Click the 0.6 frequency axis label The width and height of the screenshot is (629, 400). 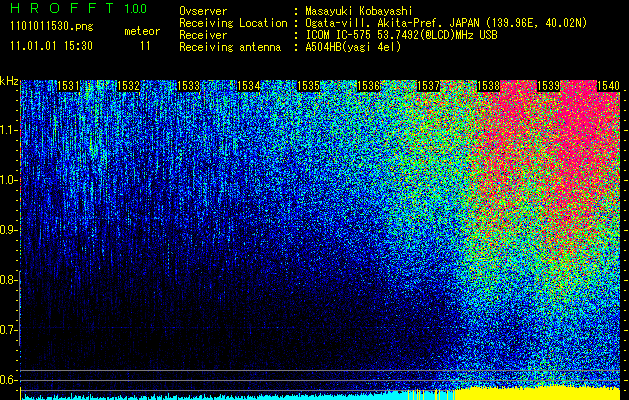point(8,380)
